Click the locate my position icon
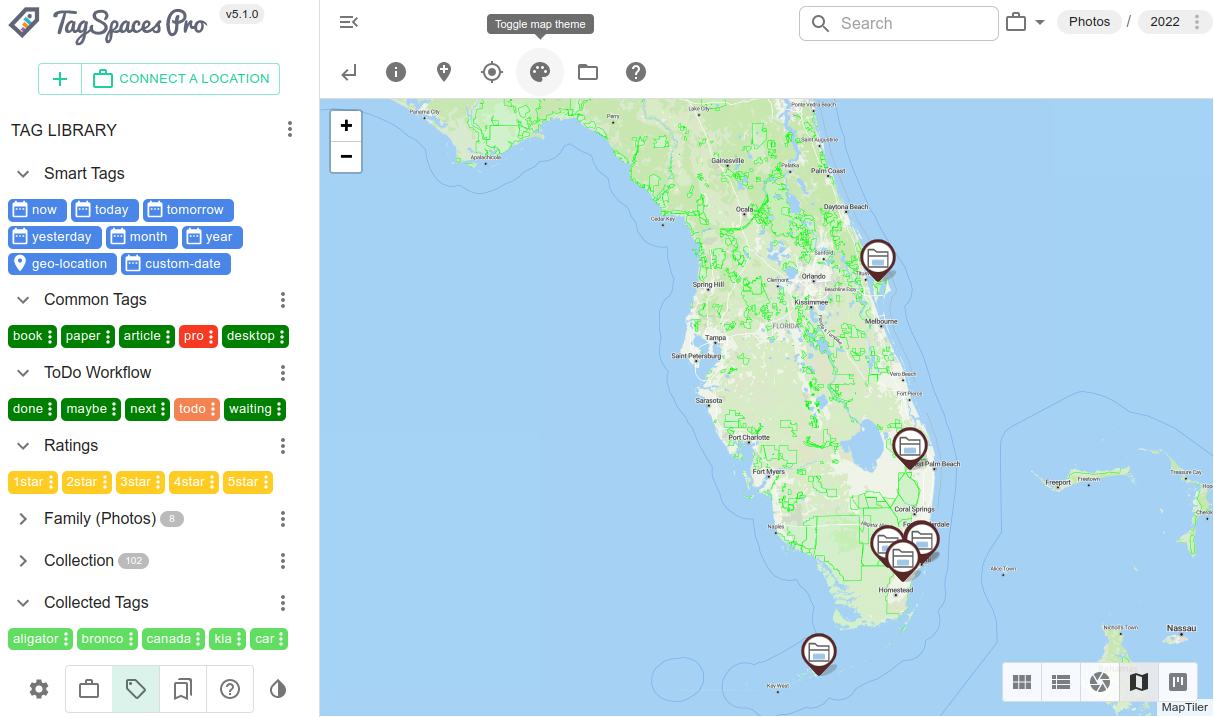 [x=492, y=72]
